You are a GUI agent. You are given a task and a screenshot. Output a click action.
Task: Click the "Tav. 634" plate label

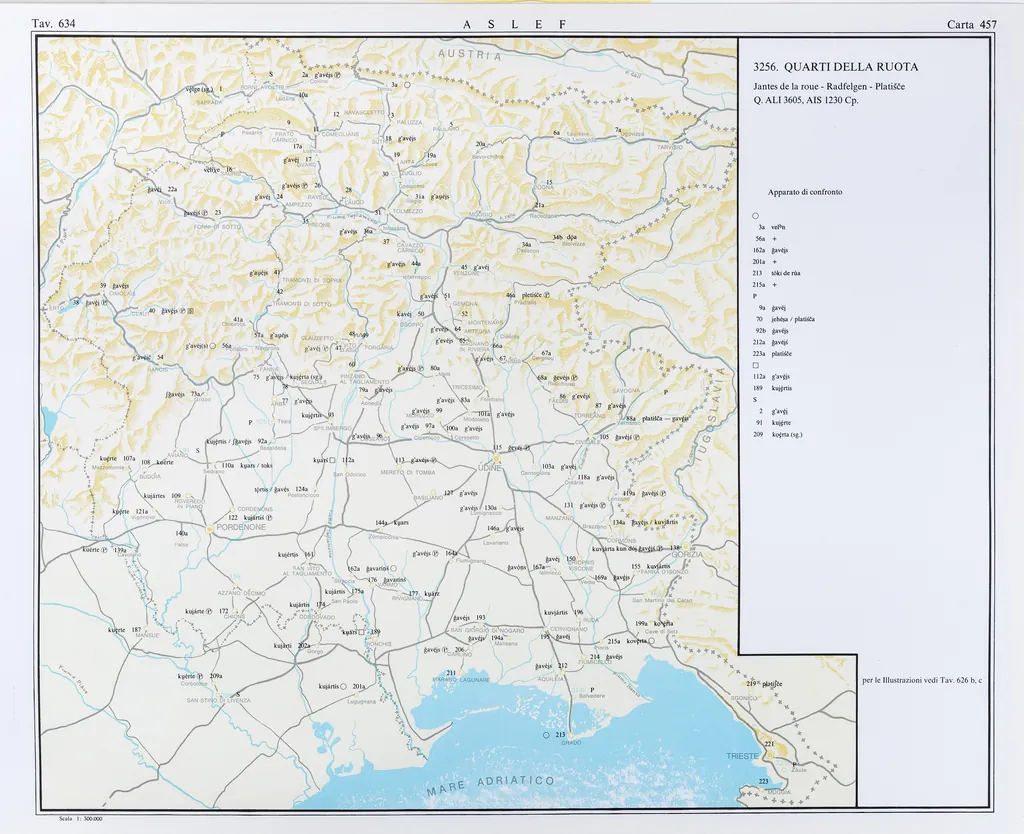tap(54, 23)
